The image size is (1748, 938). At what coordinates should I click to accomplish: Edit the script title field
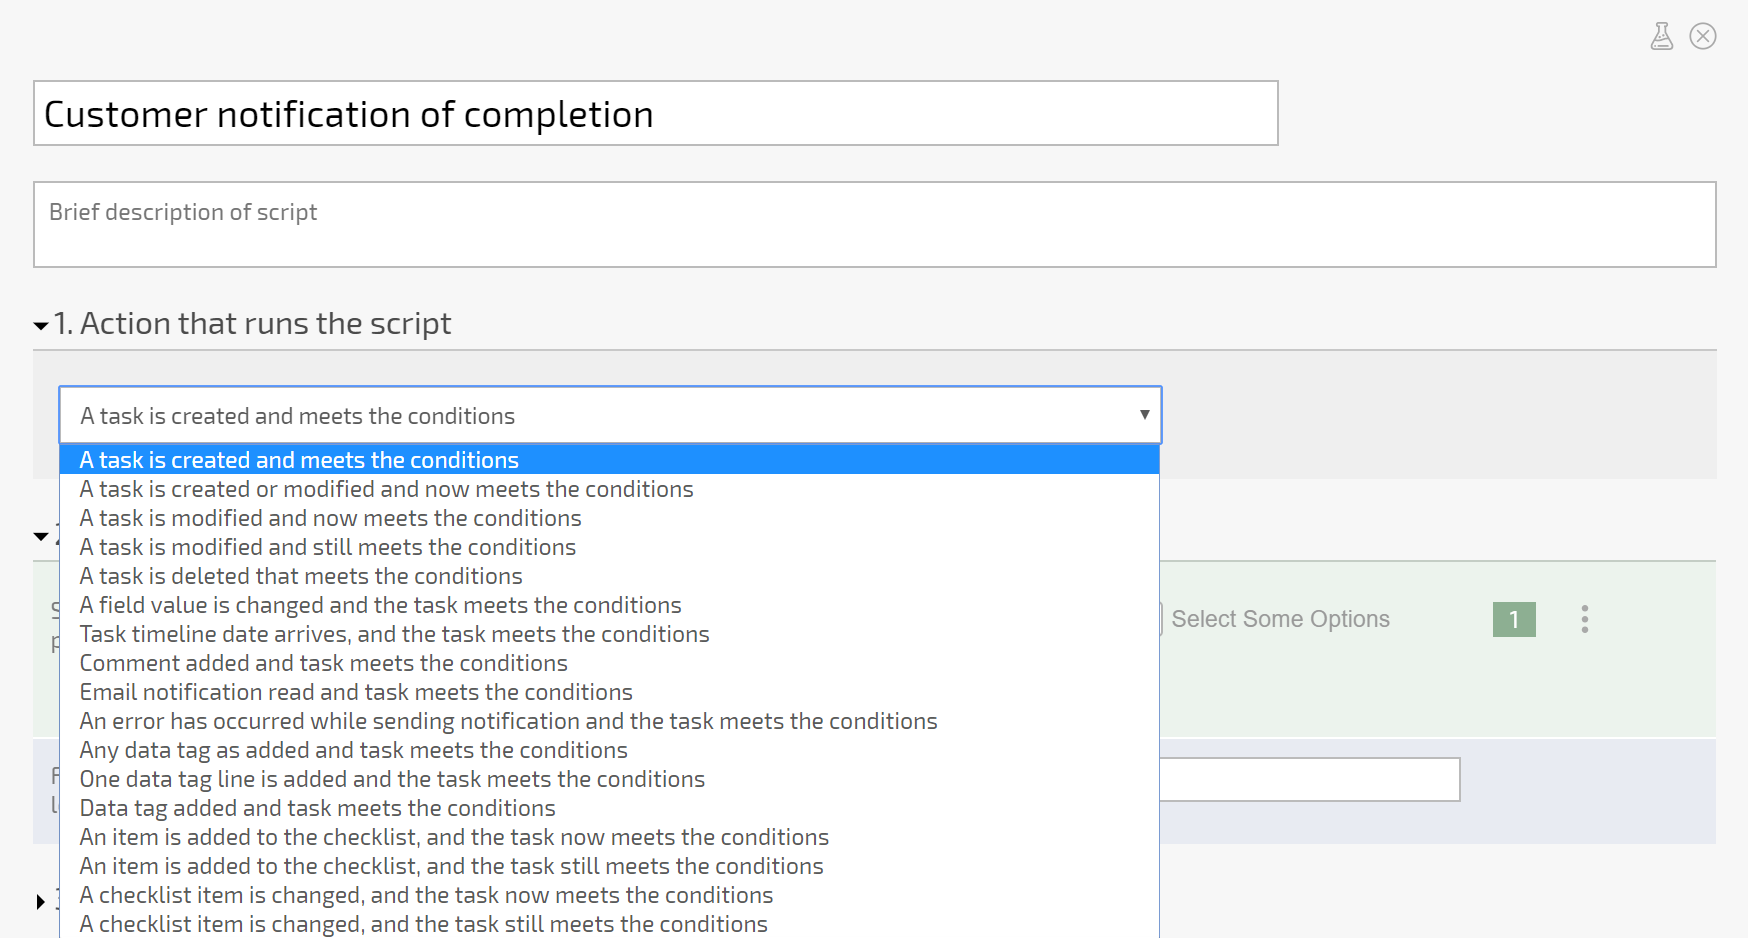coord(655,114)
